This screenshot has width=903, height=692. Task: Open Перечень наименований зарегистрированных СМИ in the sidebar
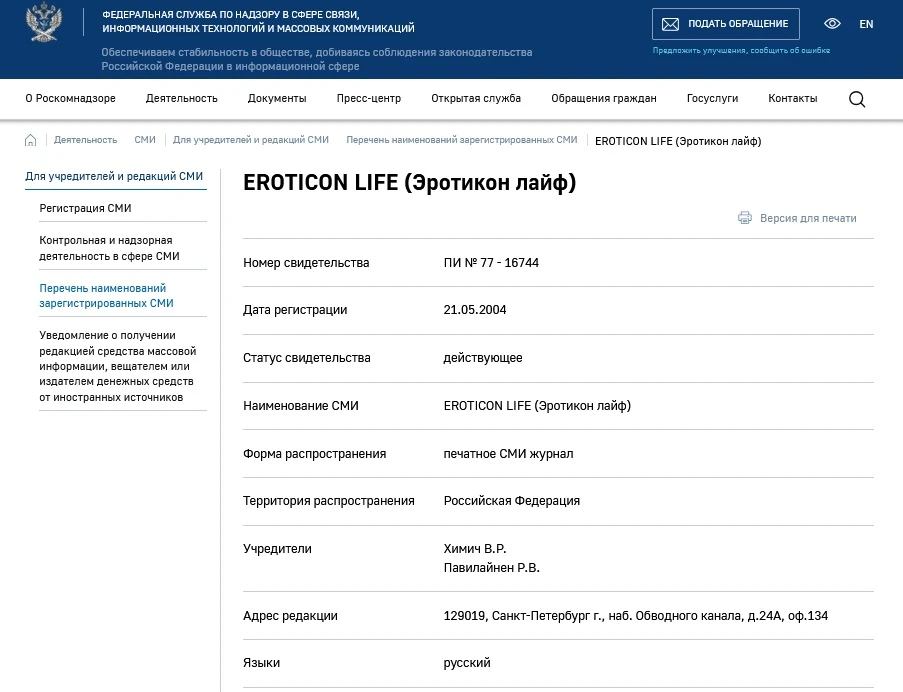[107, 295]
